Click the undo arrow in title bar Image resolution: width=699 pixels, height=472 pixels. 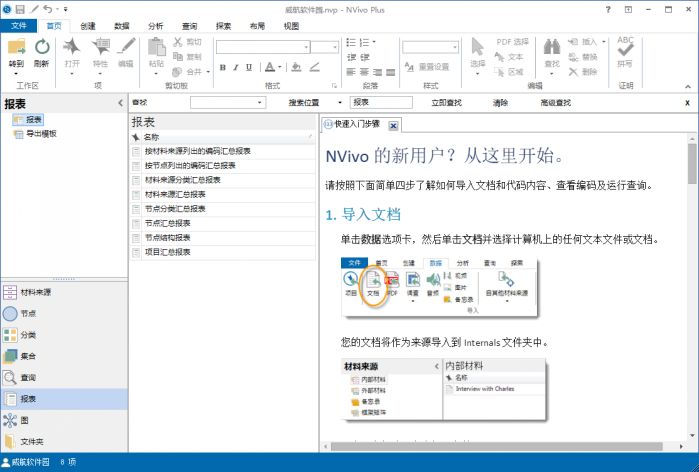(x=47, y=9)
